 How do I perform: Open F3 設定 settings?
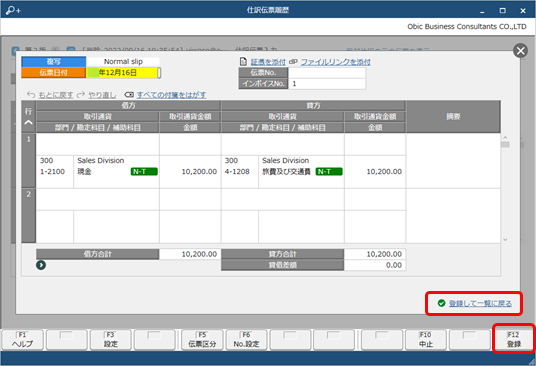click(x=110, y=340)
